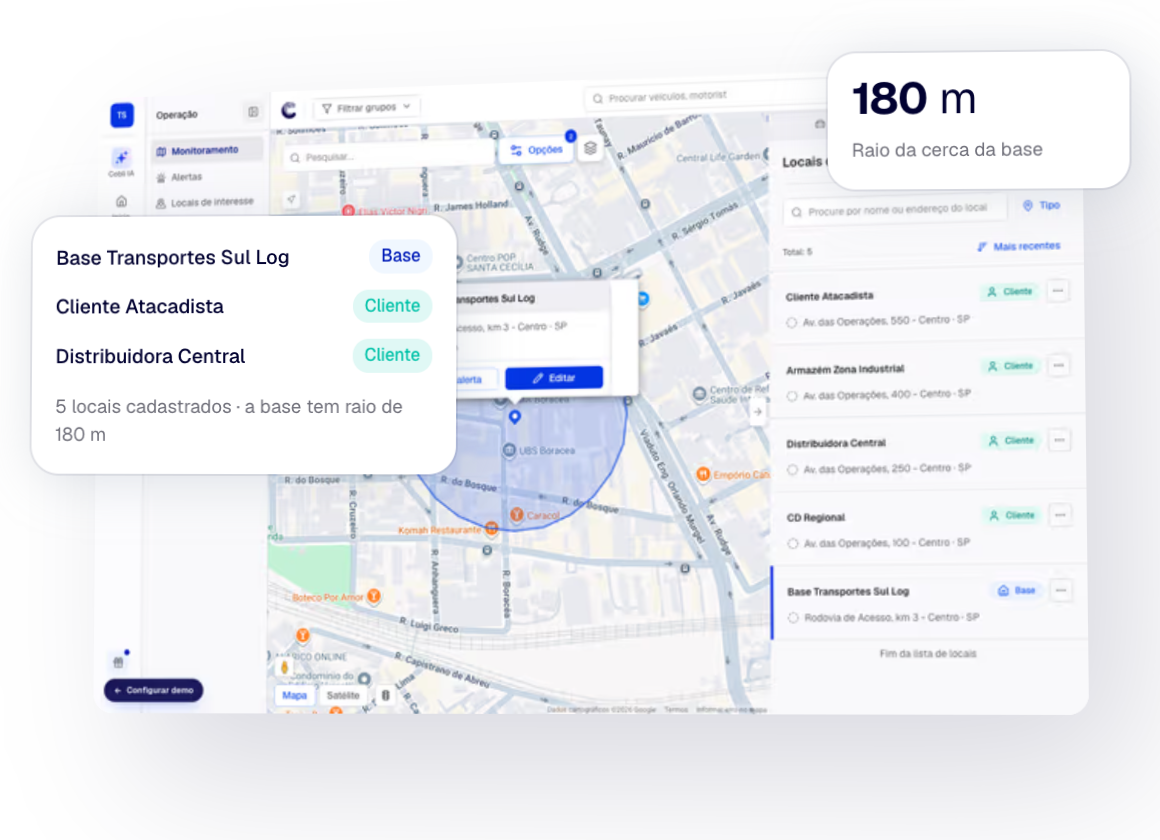Open Locais de interesse in the menu
Image resolution: width=1160 pixels, height=840 pixels.
click(207, 202)
